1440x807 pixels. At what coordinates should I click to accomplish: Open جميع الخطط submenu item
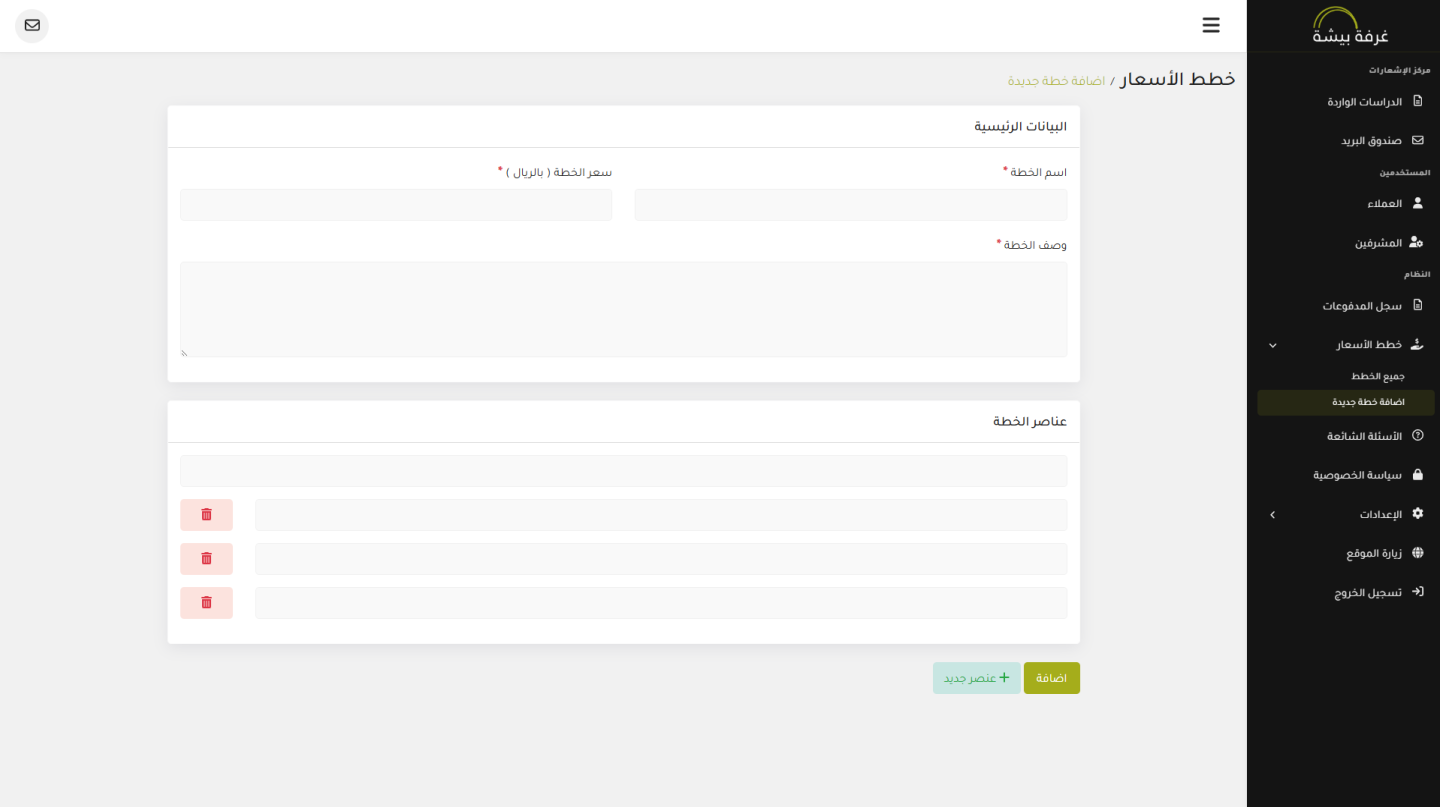click(x=1378, y=377)
